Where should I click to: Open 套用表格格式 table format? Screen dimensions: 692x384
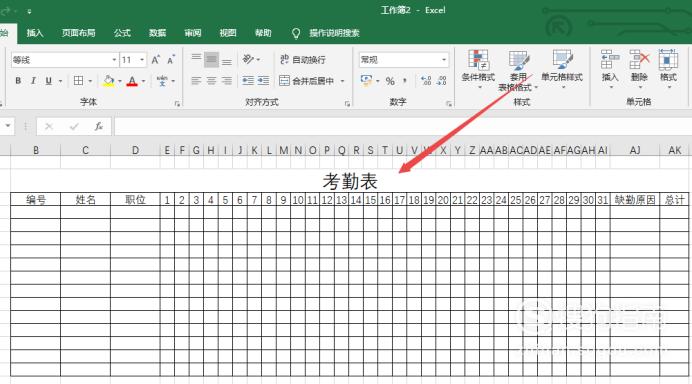[x=518, y=71]
